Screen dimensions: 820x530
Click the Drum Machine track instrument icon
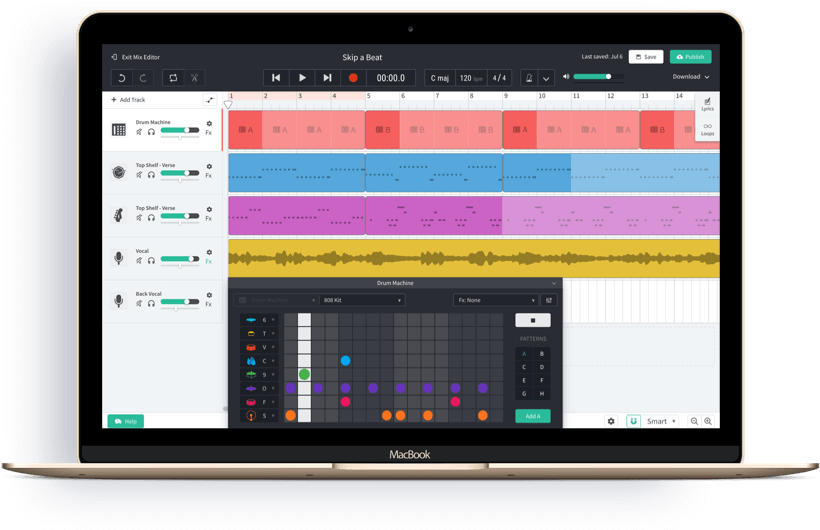click(x=118, y=129)
